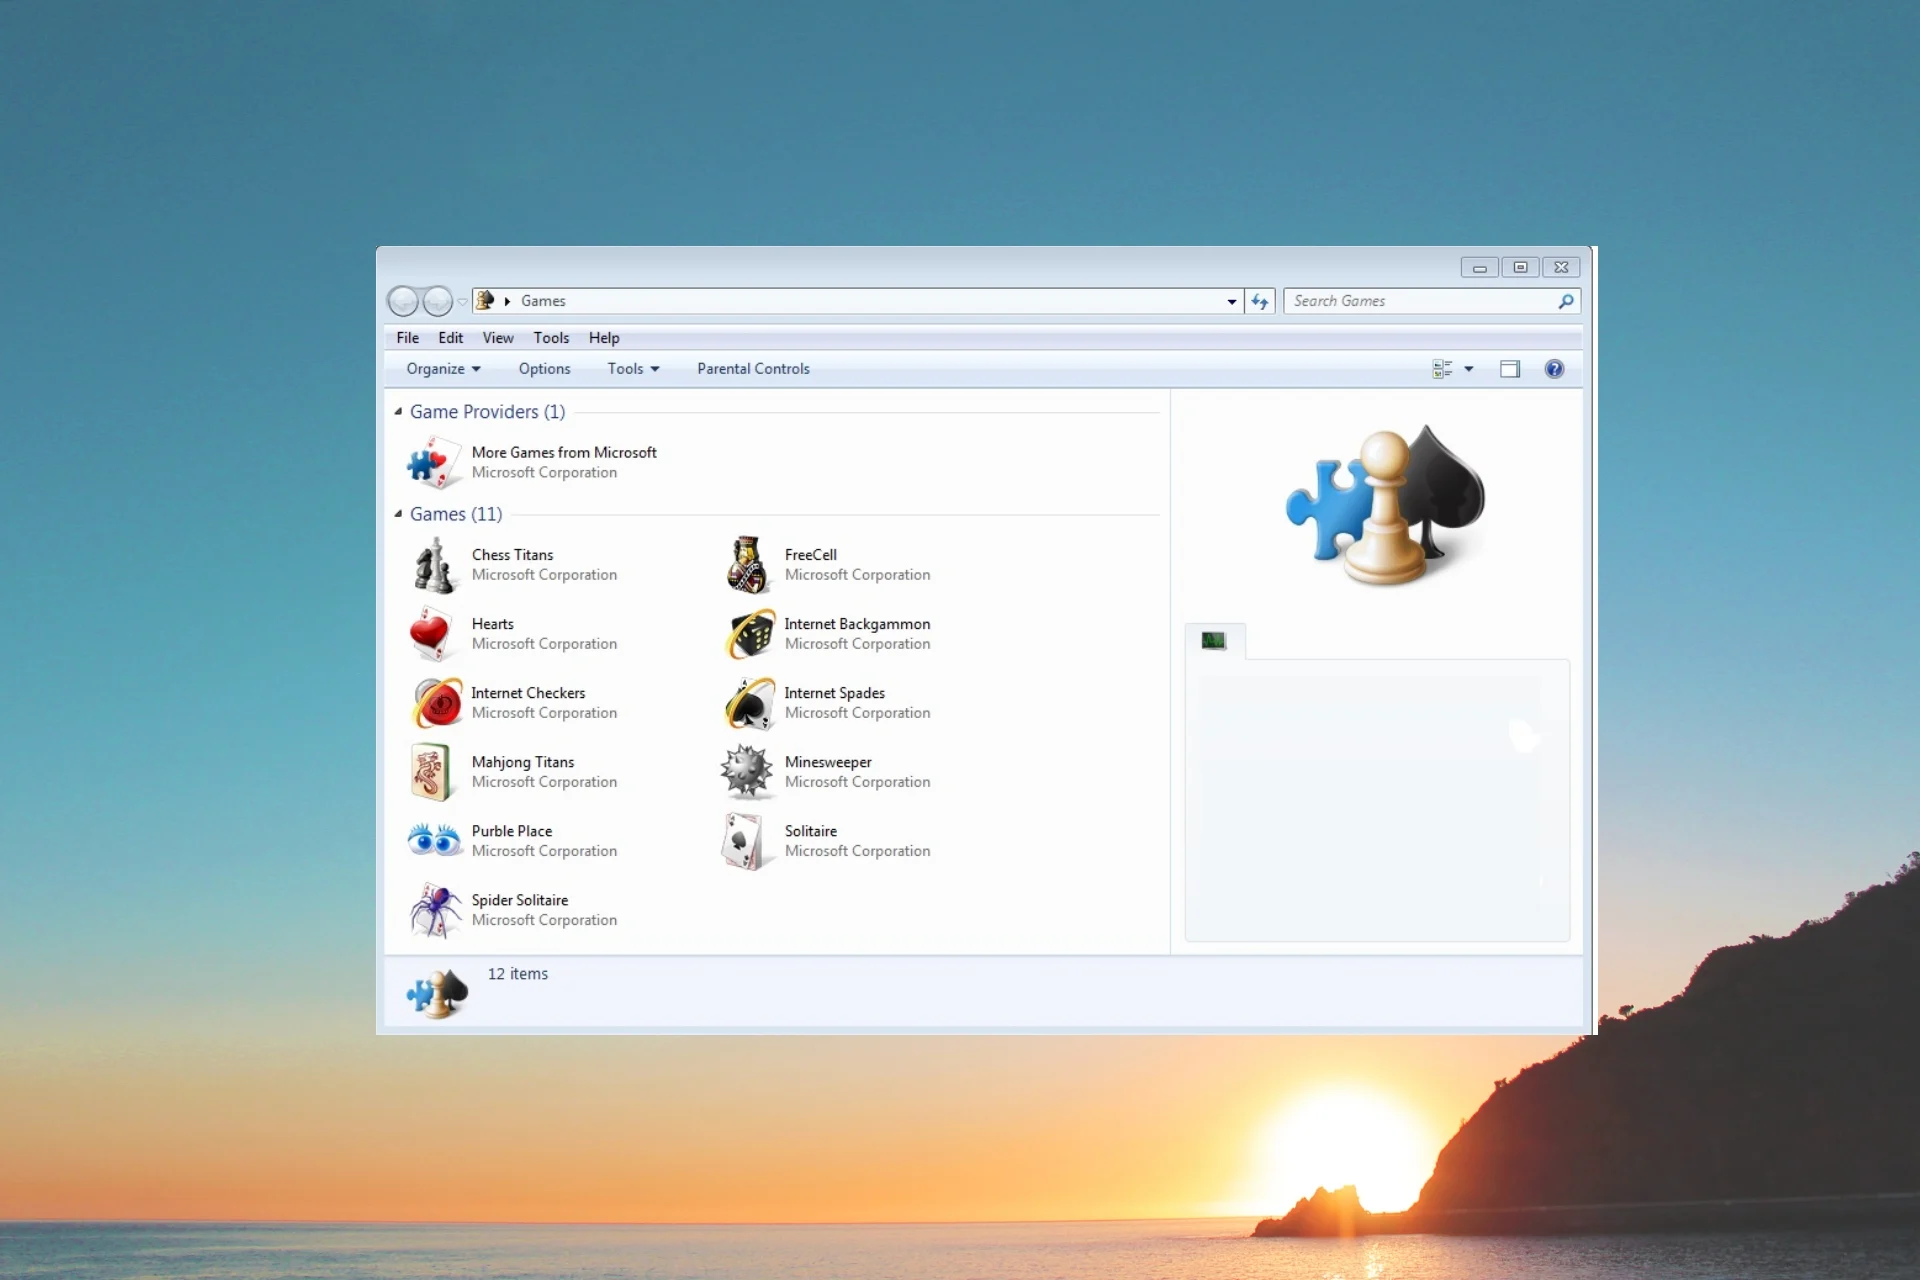Viewport: 1920px width, 1280px height.
Task: Select the Internet Backgammon label
Action: 857,624
